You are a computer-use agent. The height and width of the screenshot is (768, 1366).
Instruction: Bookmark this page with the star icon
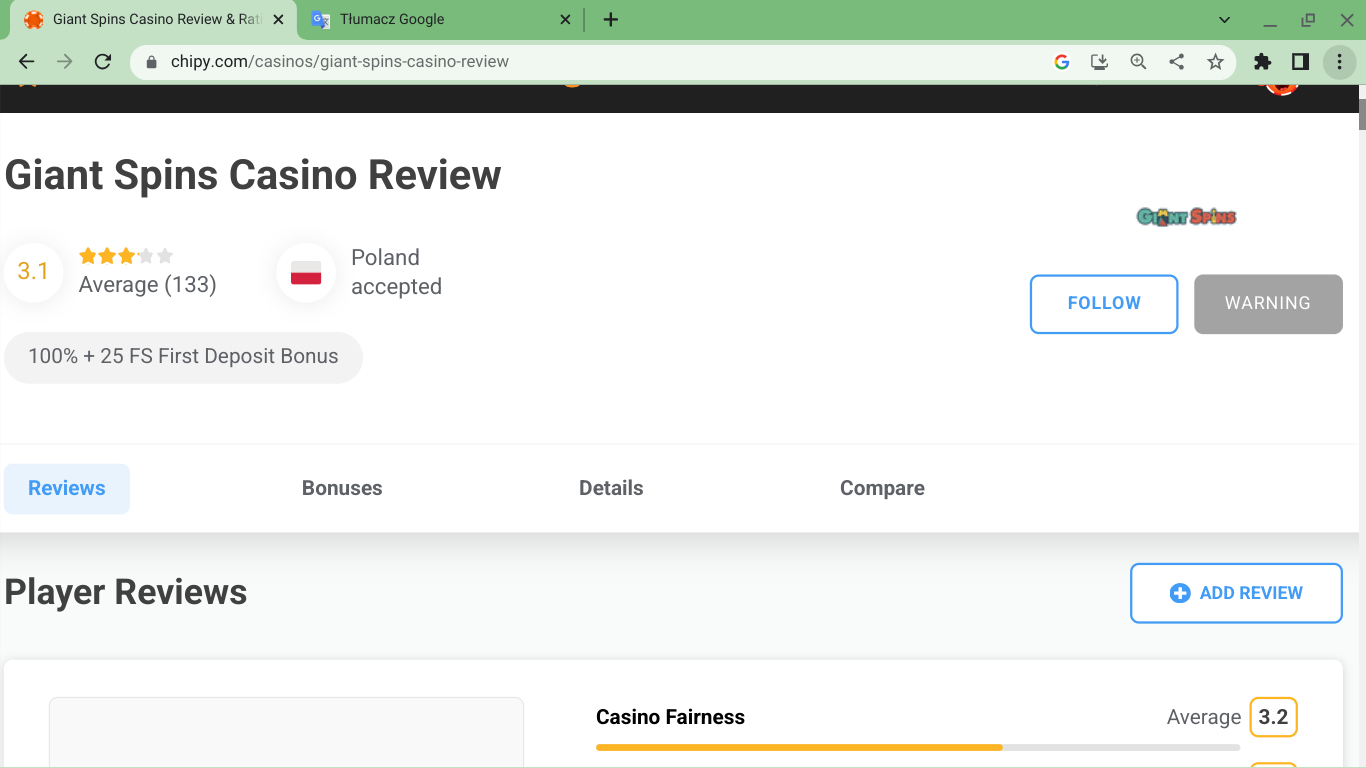point(1215,62)
